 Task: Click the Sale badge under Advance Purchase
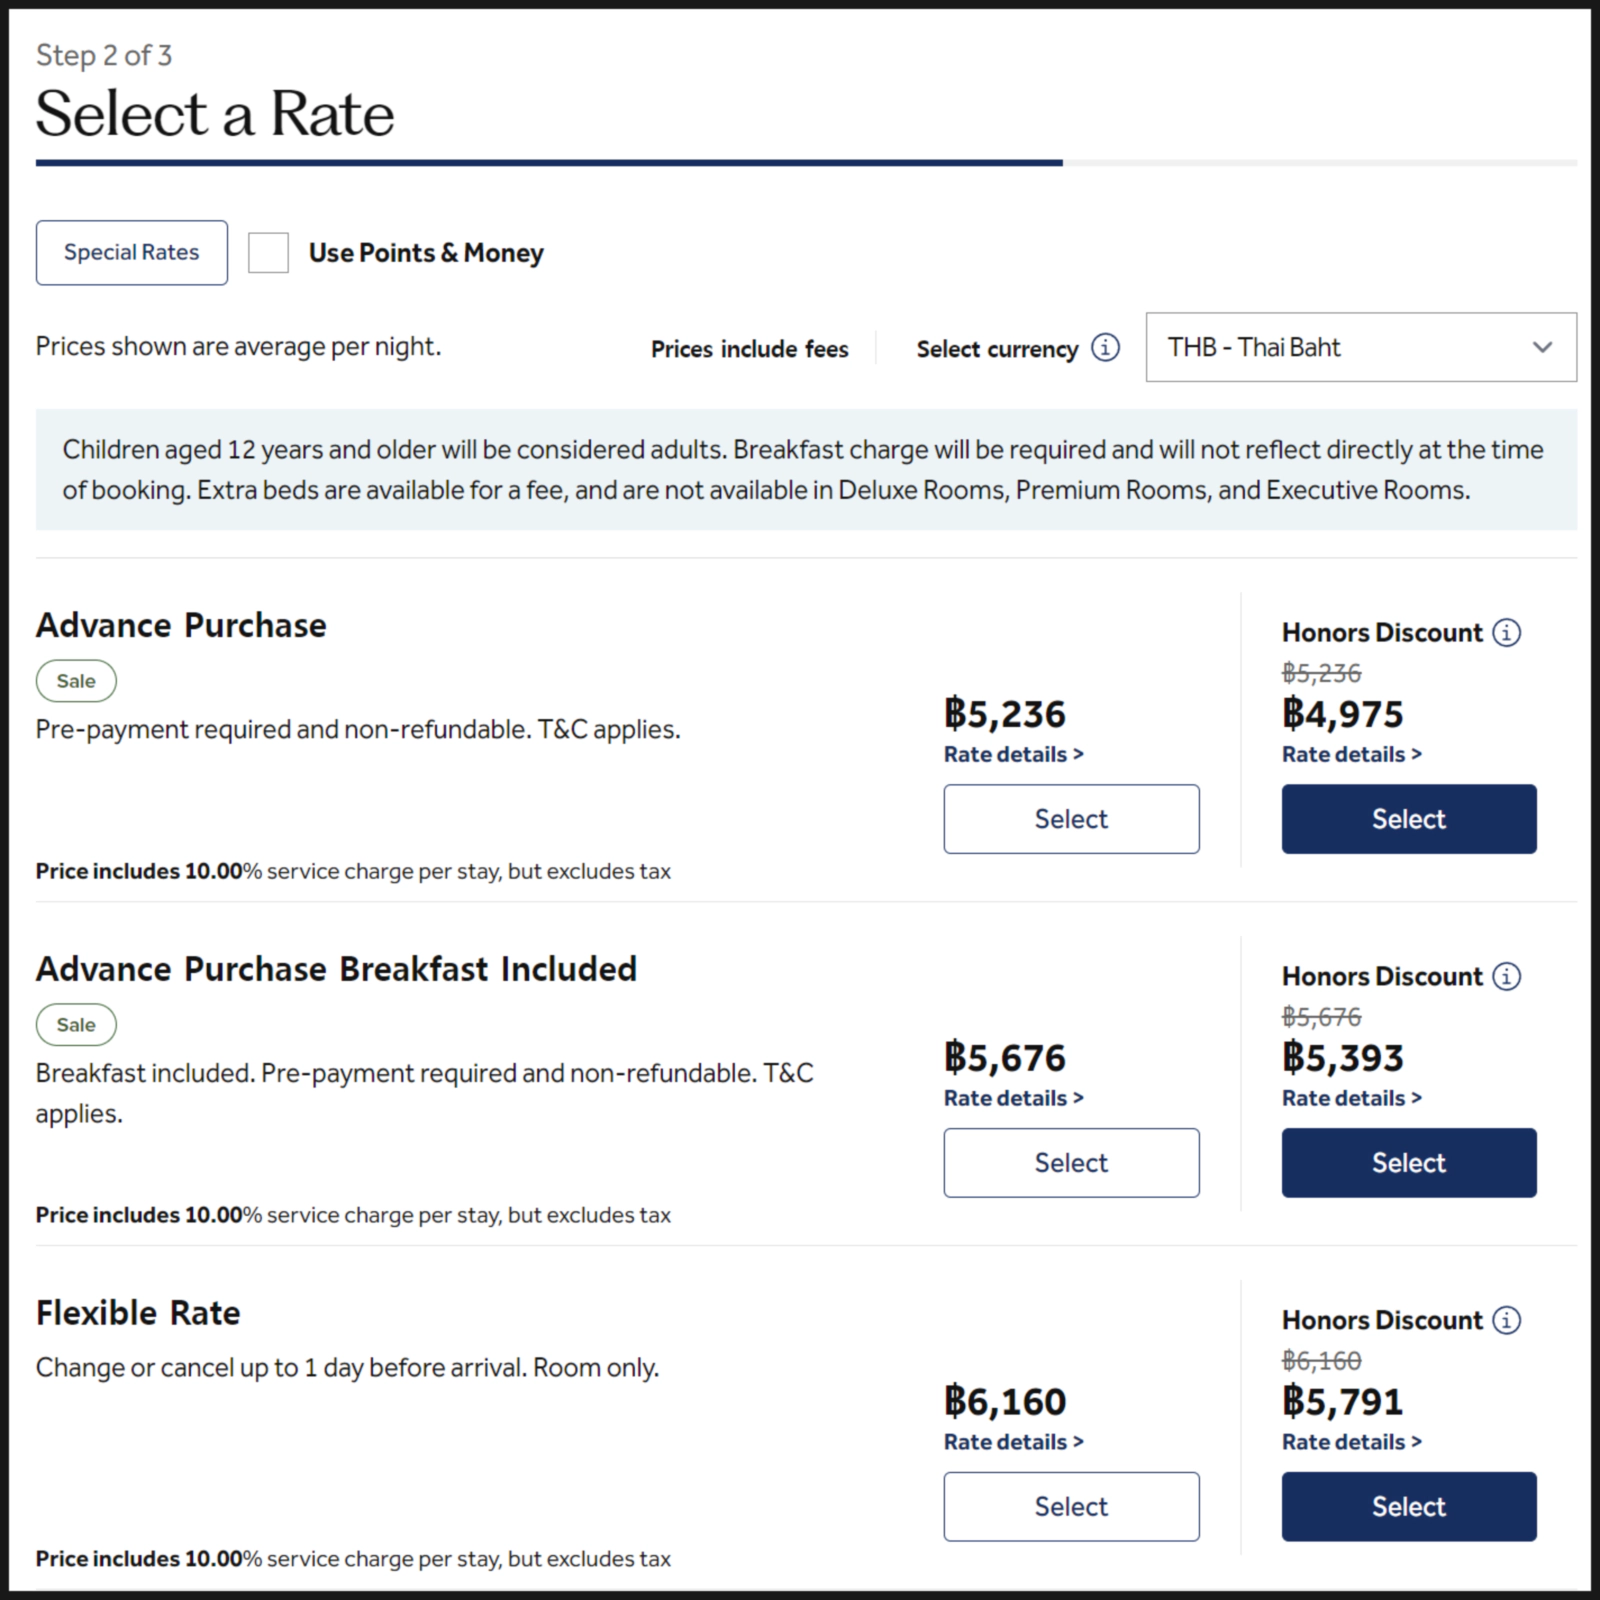pyautogui.click(x=76, y=682)
